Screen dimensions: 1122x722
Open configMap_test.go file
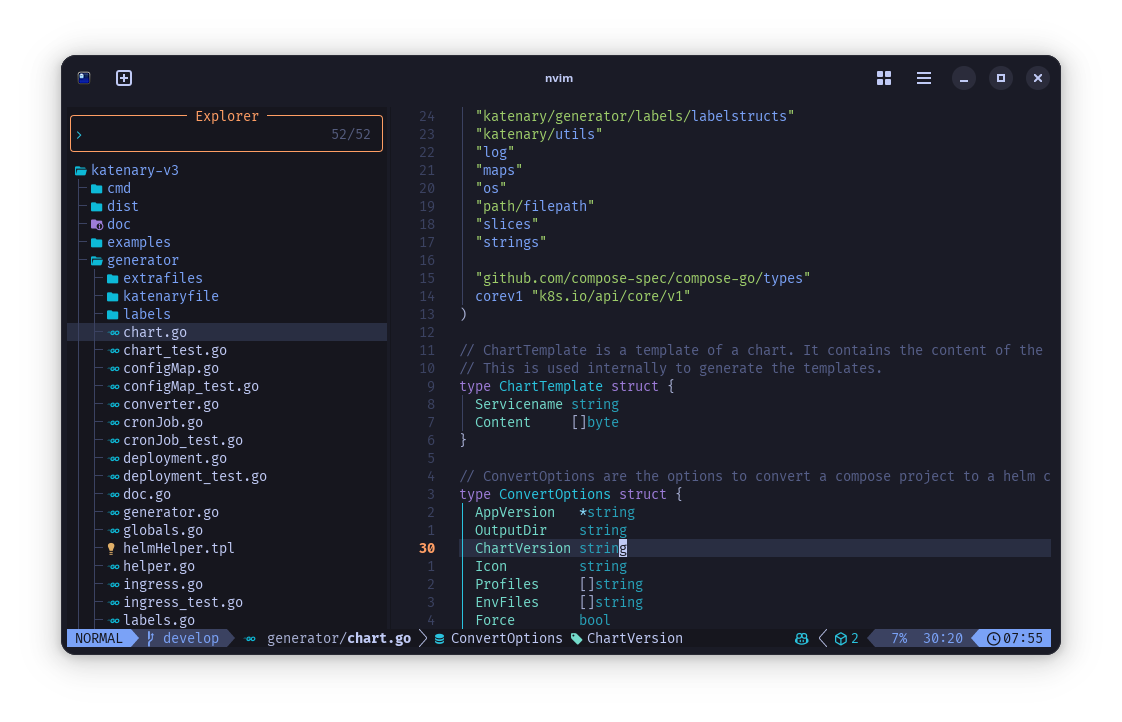click(191, 386)
